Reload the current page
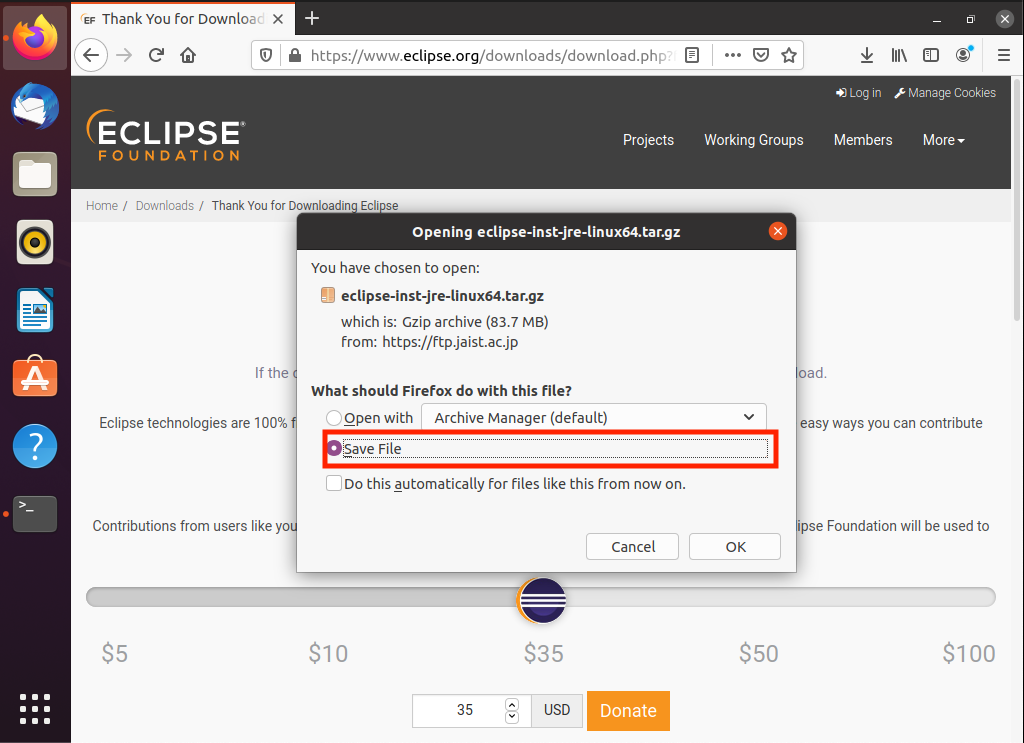 tap(156, 55)
